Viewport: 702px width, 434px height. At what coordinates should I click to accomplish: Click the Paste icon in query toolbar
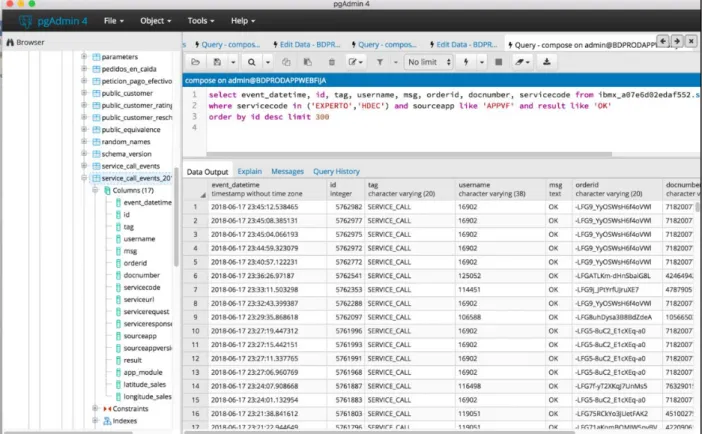tap(308, 62)
